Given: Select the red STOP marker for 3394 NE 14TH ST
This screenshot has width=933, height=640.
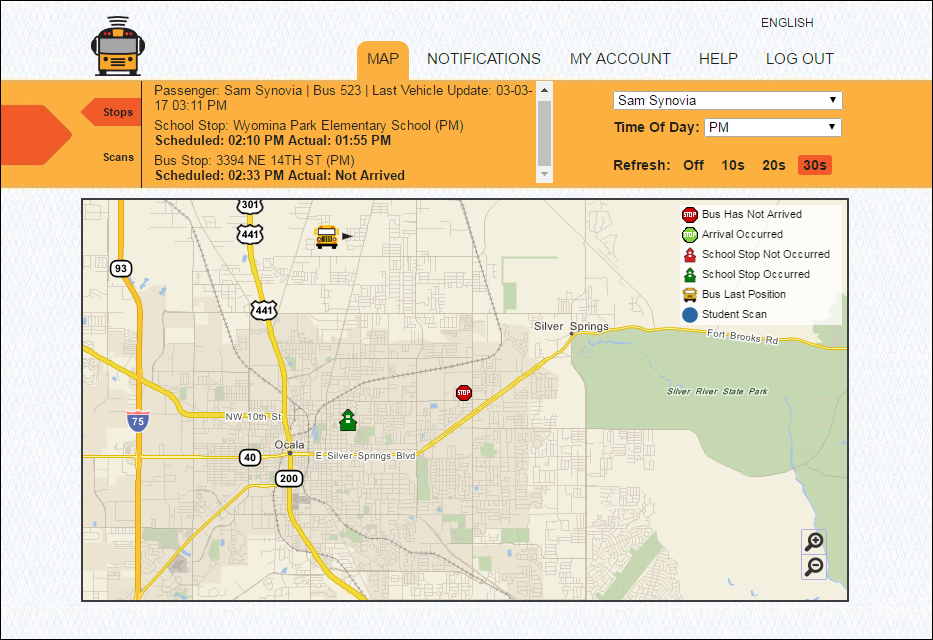Looking at the screenshot, I should (x=463, y=393).
